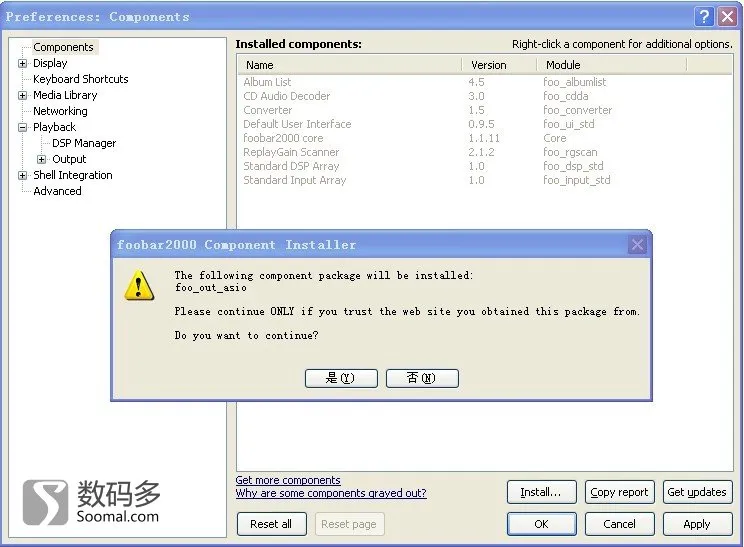The height and width of the screenshot is (547, 744).
Task: Close the Preferences window with X icon
Action: coord(727,17)
